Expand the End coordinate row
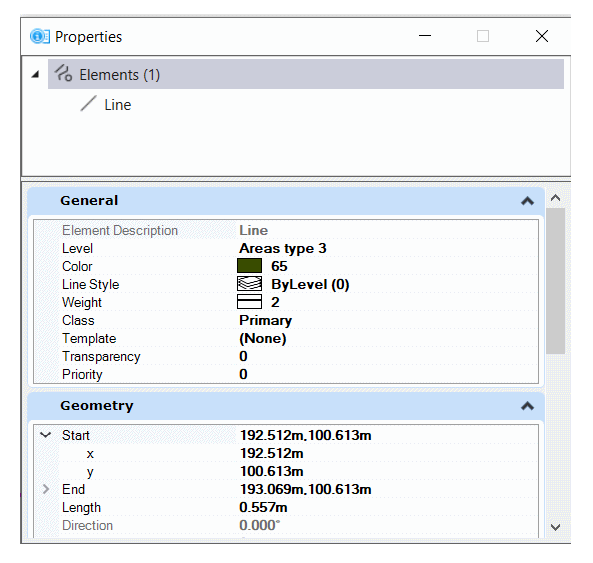The height and width of the screenshot is (563, 593). pyautogui.click(x=46, y=489)
